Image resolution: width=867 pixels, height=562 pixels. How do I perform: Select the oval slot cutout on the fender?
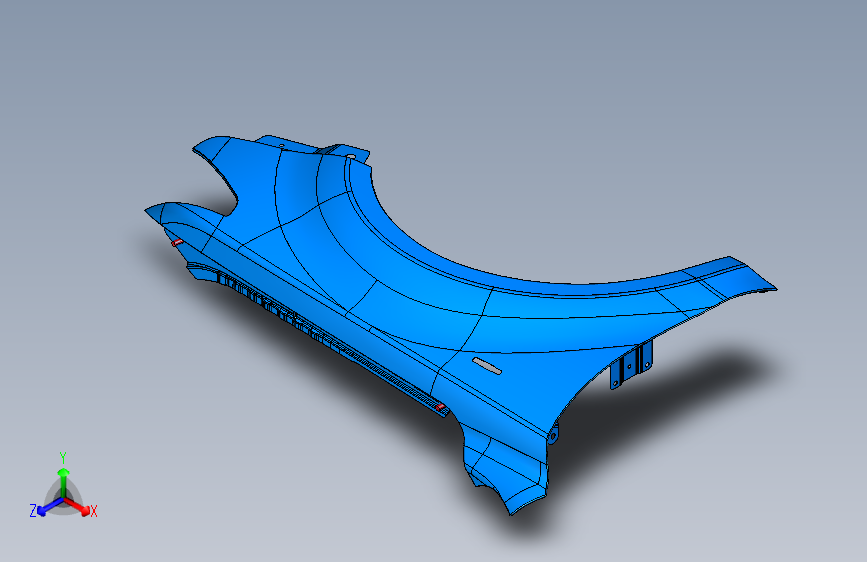[x=487, y=366]
